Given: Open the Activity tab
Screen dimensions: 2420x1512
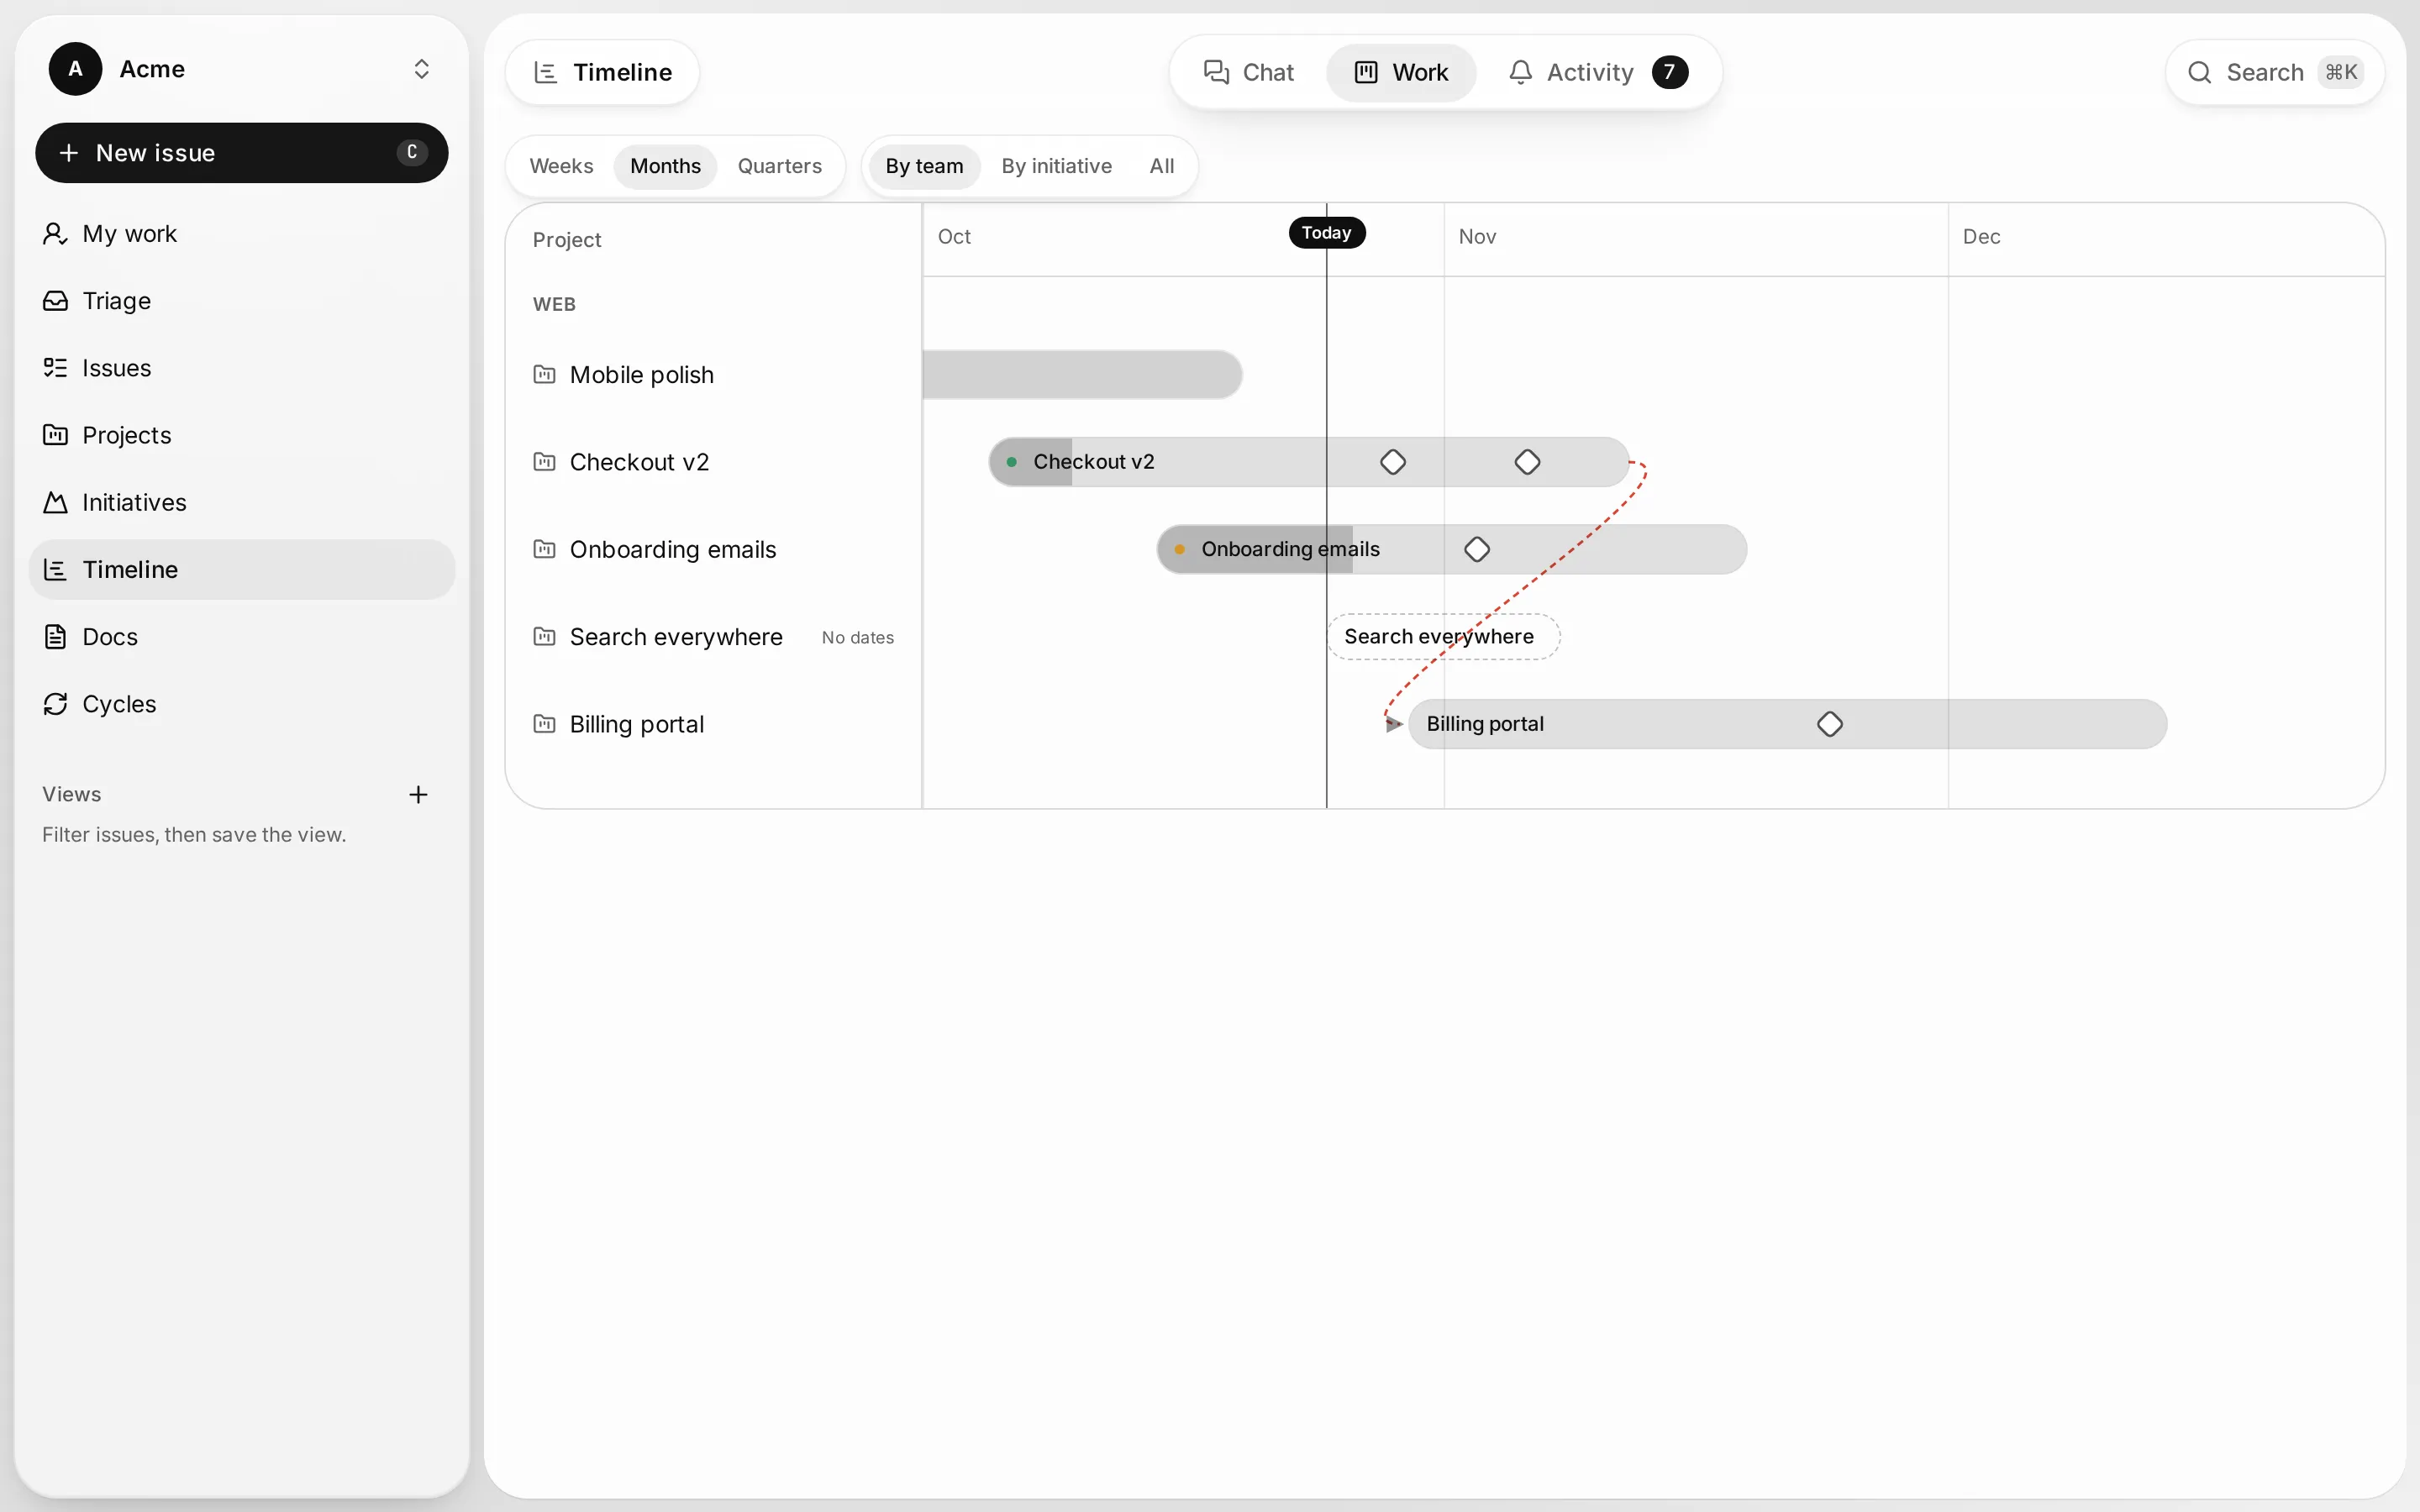Looking at the screenshot, I should point(1598,72).
